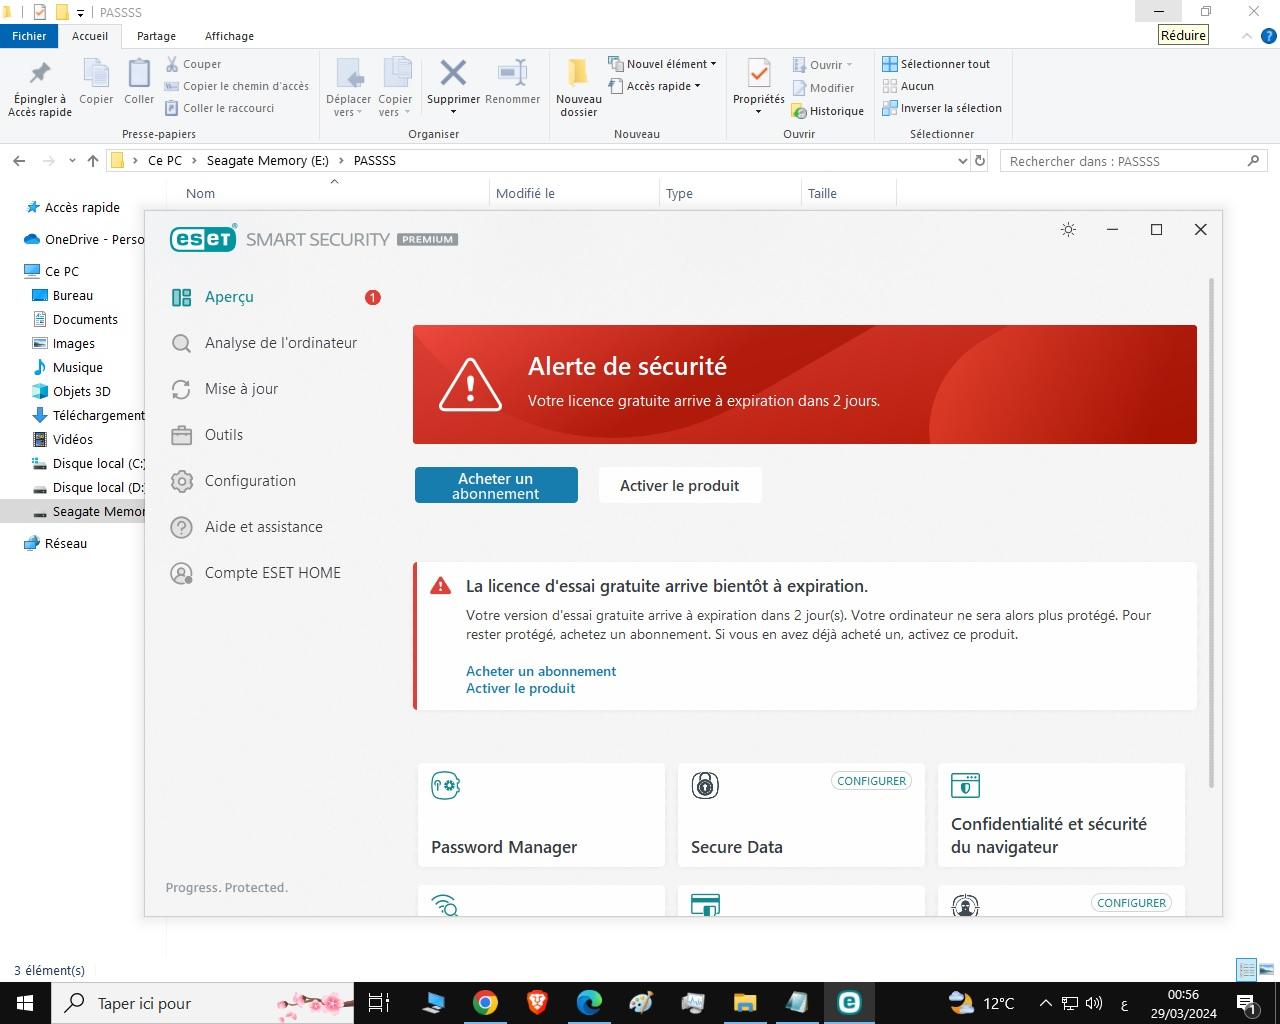
Task: Click the ESET logo
Action: point(203,239)
